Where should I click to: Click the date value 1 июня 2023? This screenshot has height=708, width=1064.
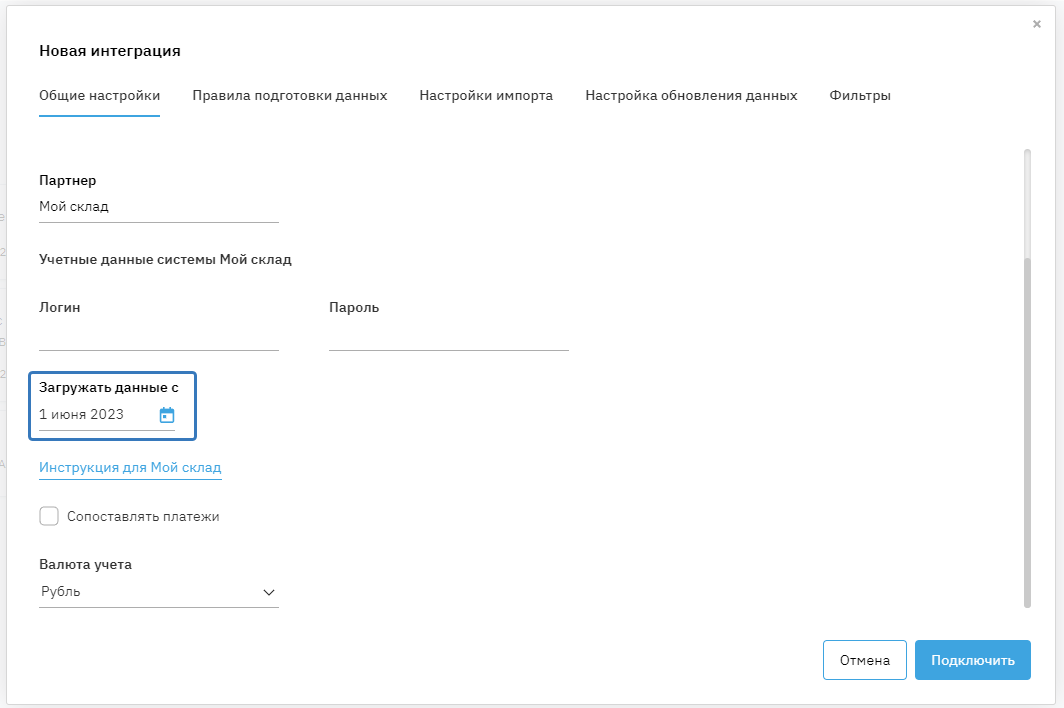point(82,415)
